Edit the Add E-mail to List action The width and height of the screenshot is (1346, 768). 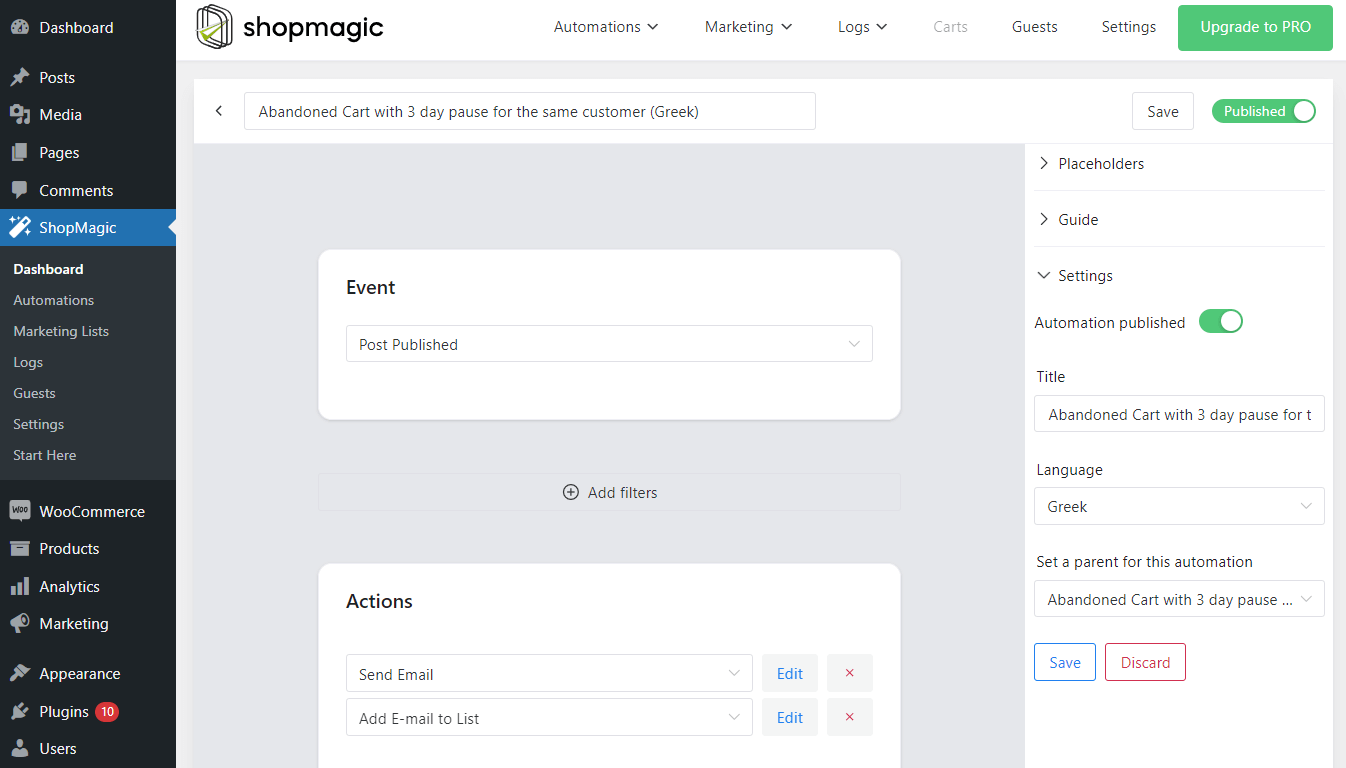tap(789, 717)
